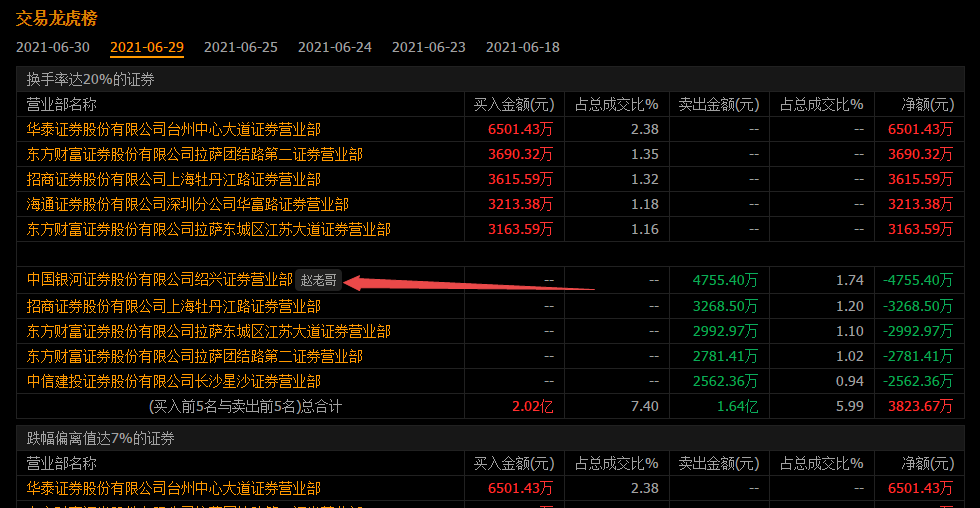Open 东方财富拉萨团结路第二营业部 in the sell list
Image resolution: width=980 pixels, height=508 pixels.
coord(194,356)
